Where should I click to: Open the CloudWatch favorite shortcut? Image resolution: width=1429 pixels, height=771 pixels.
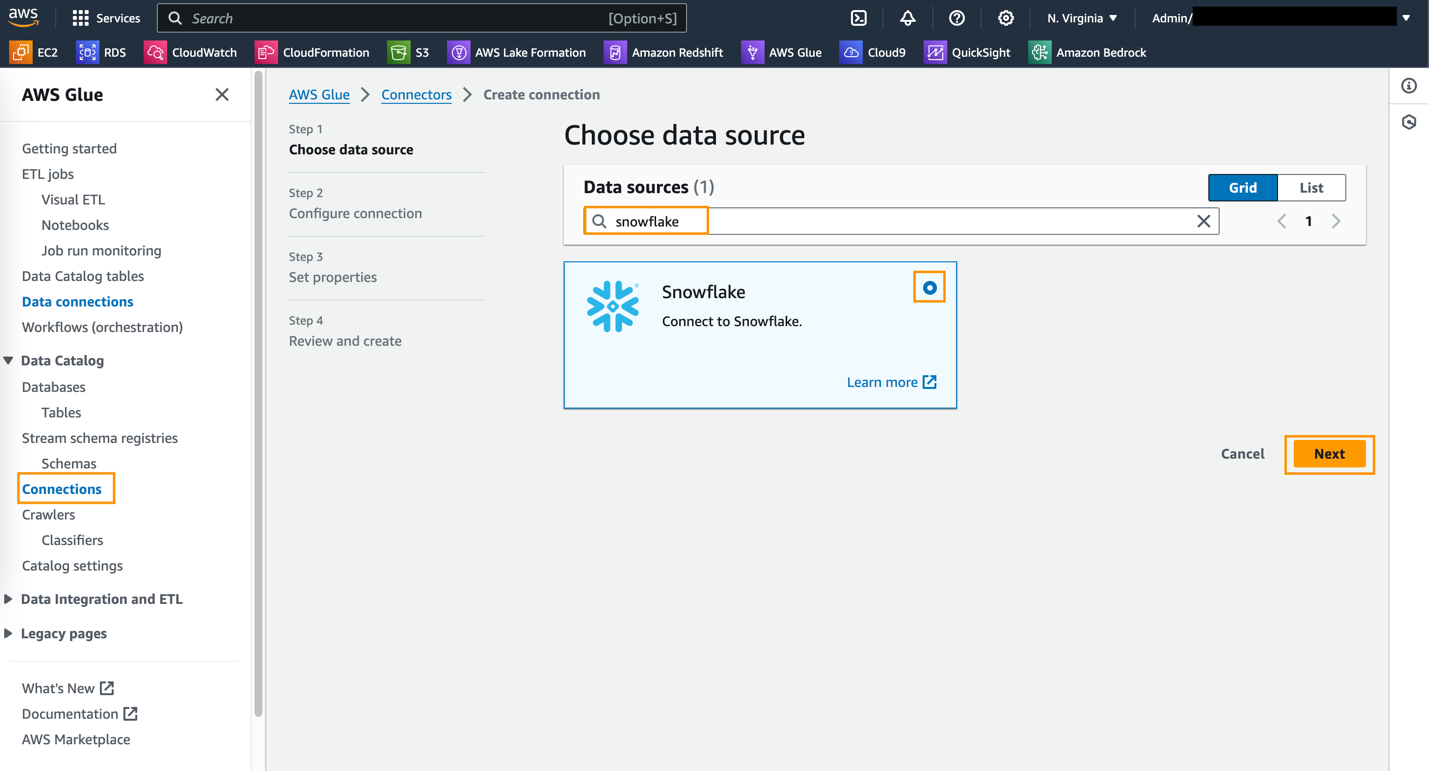(191, 52)
